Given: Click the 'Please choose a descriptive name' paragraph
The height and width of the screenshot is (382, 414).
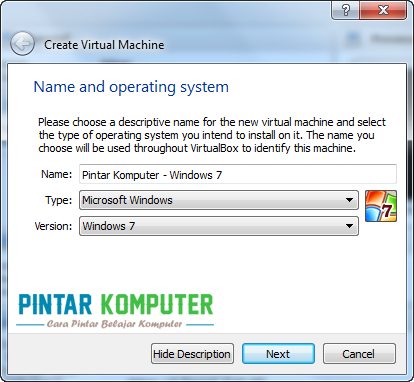Looking at the screenshot, I should 212,135.
